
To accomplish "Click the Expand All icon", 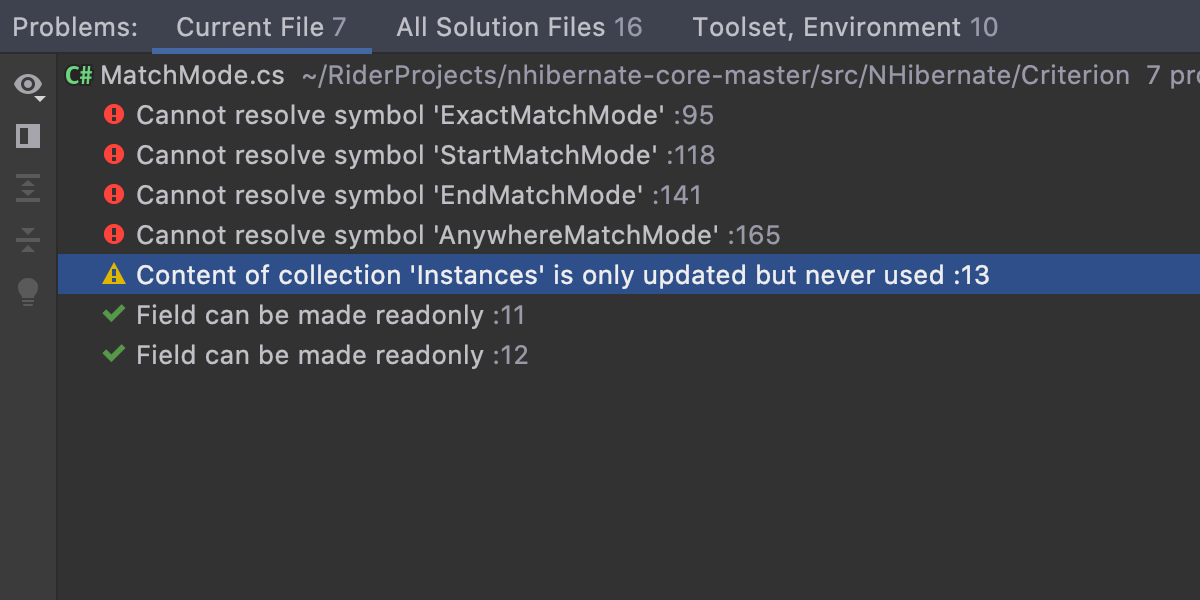I will tap(28, 188).
